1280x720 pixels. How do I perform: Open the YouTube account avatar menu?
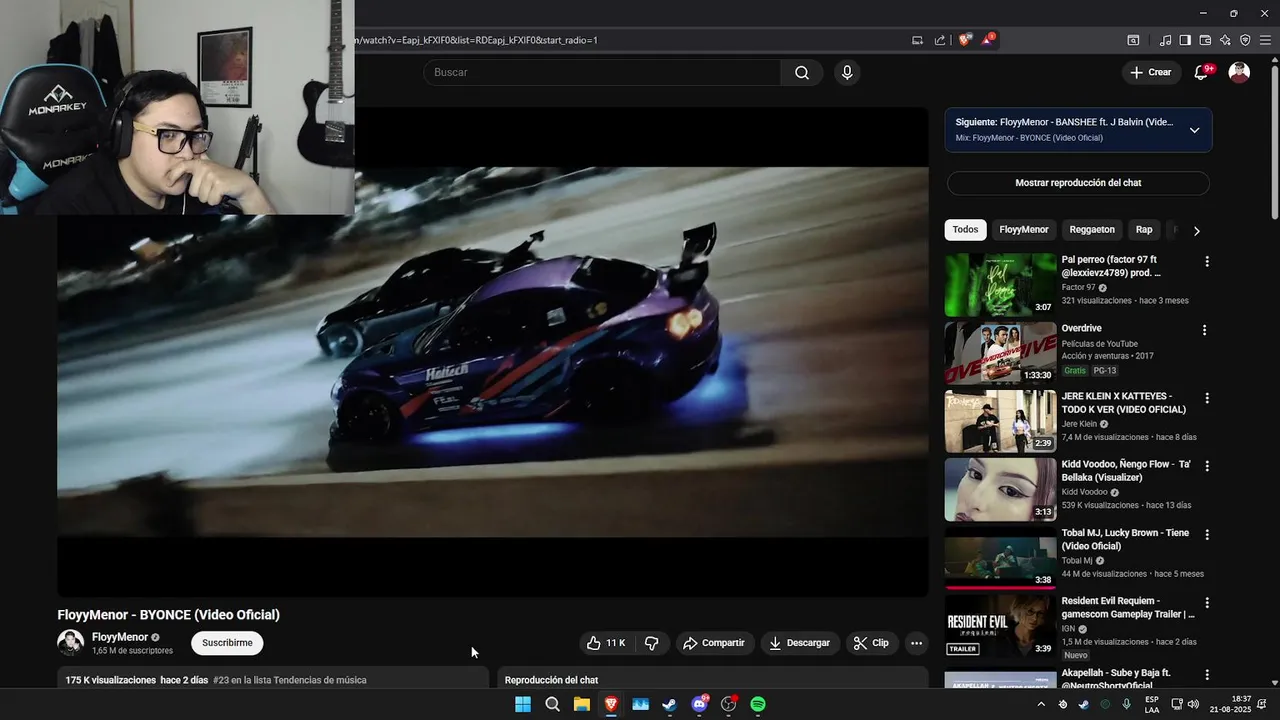tap(1239, 72)
